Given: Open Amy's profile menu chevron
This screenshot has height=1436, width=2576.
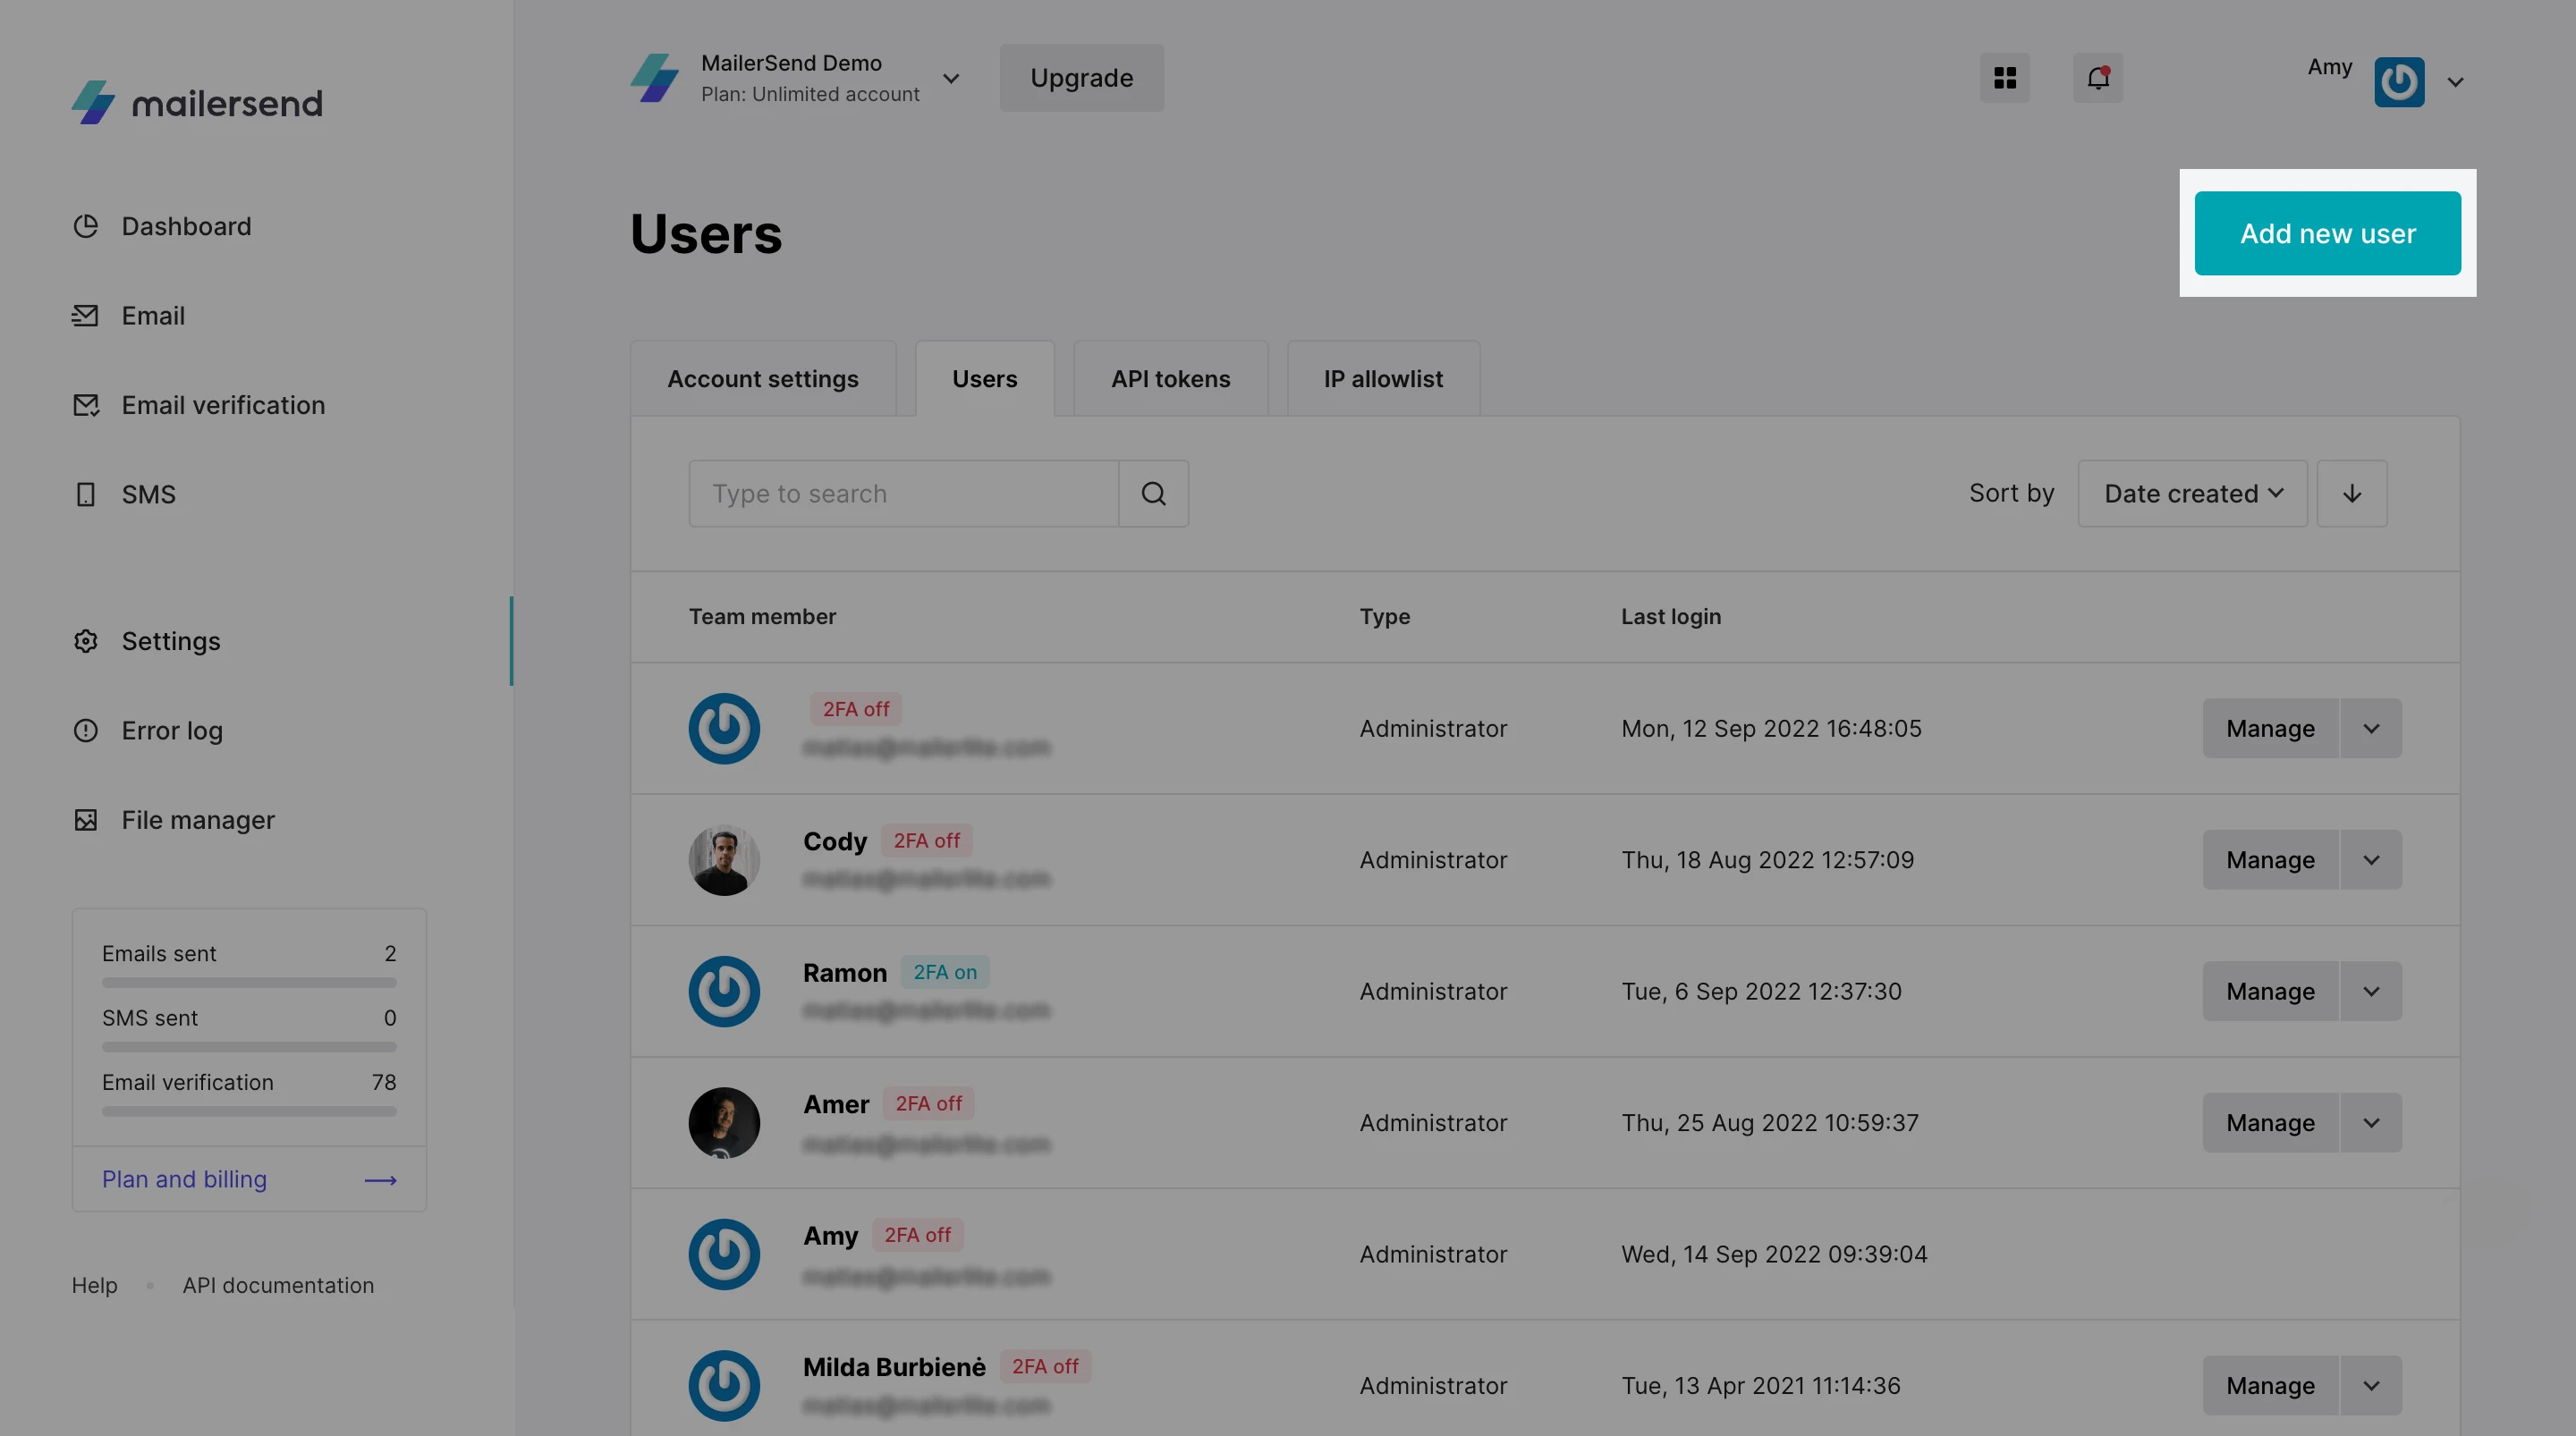Looking at the screenshot, I should pos(2455,82).
